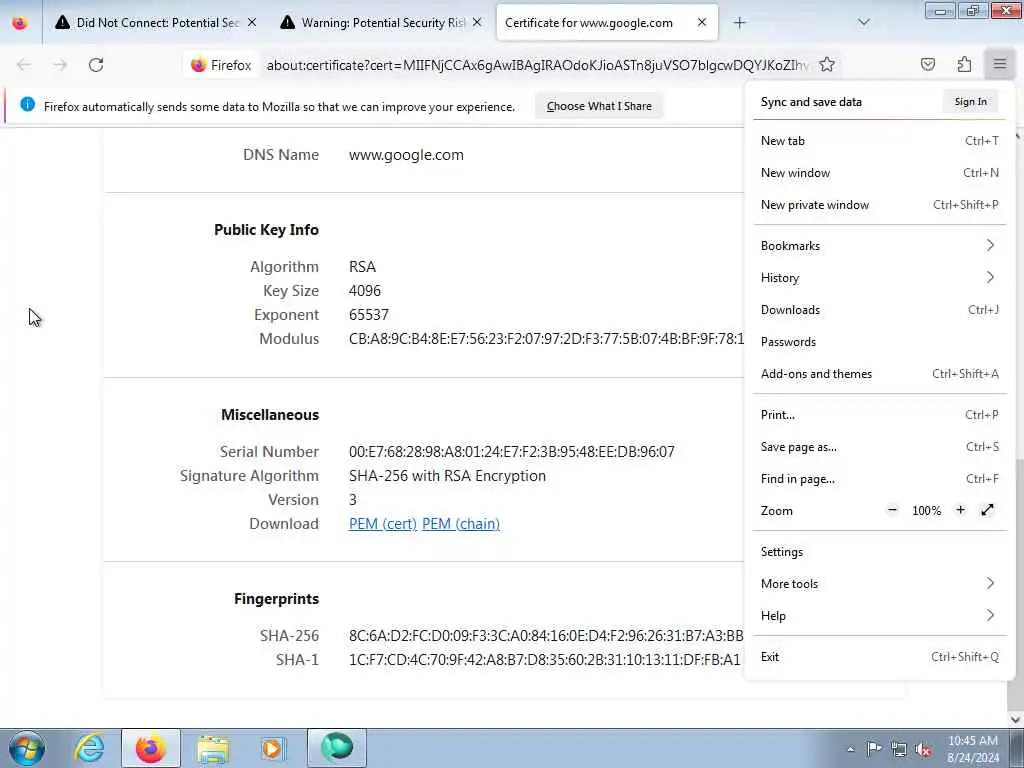1024x768 pixels.
Task: Click the Serial Number value 00:E7:68:28…
Action: click(x=511, y=452)
